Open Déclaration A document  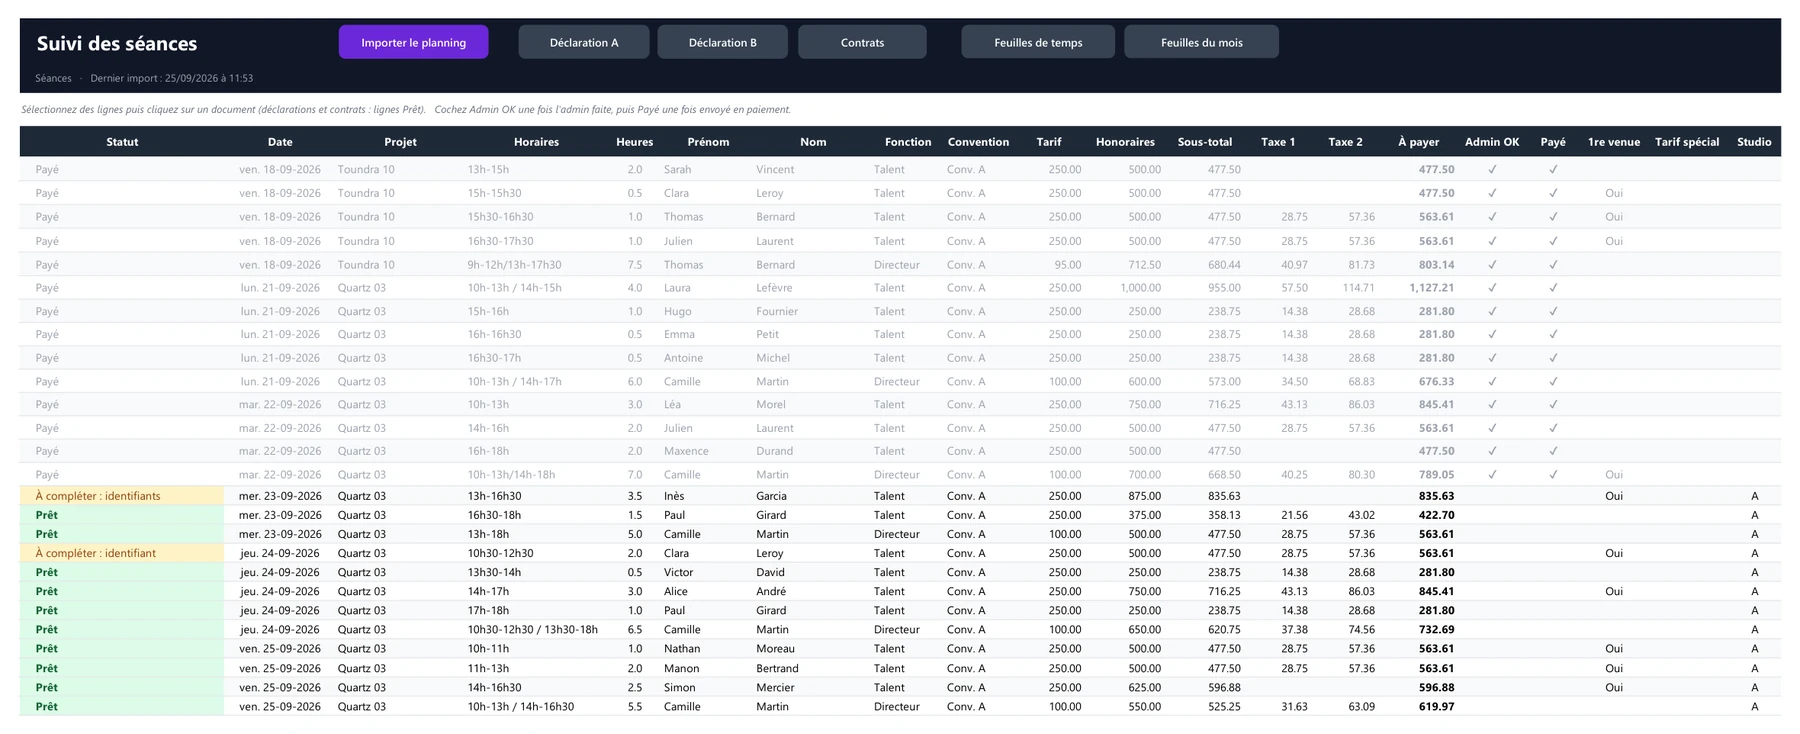pos(583,42)
